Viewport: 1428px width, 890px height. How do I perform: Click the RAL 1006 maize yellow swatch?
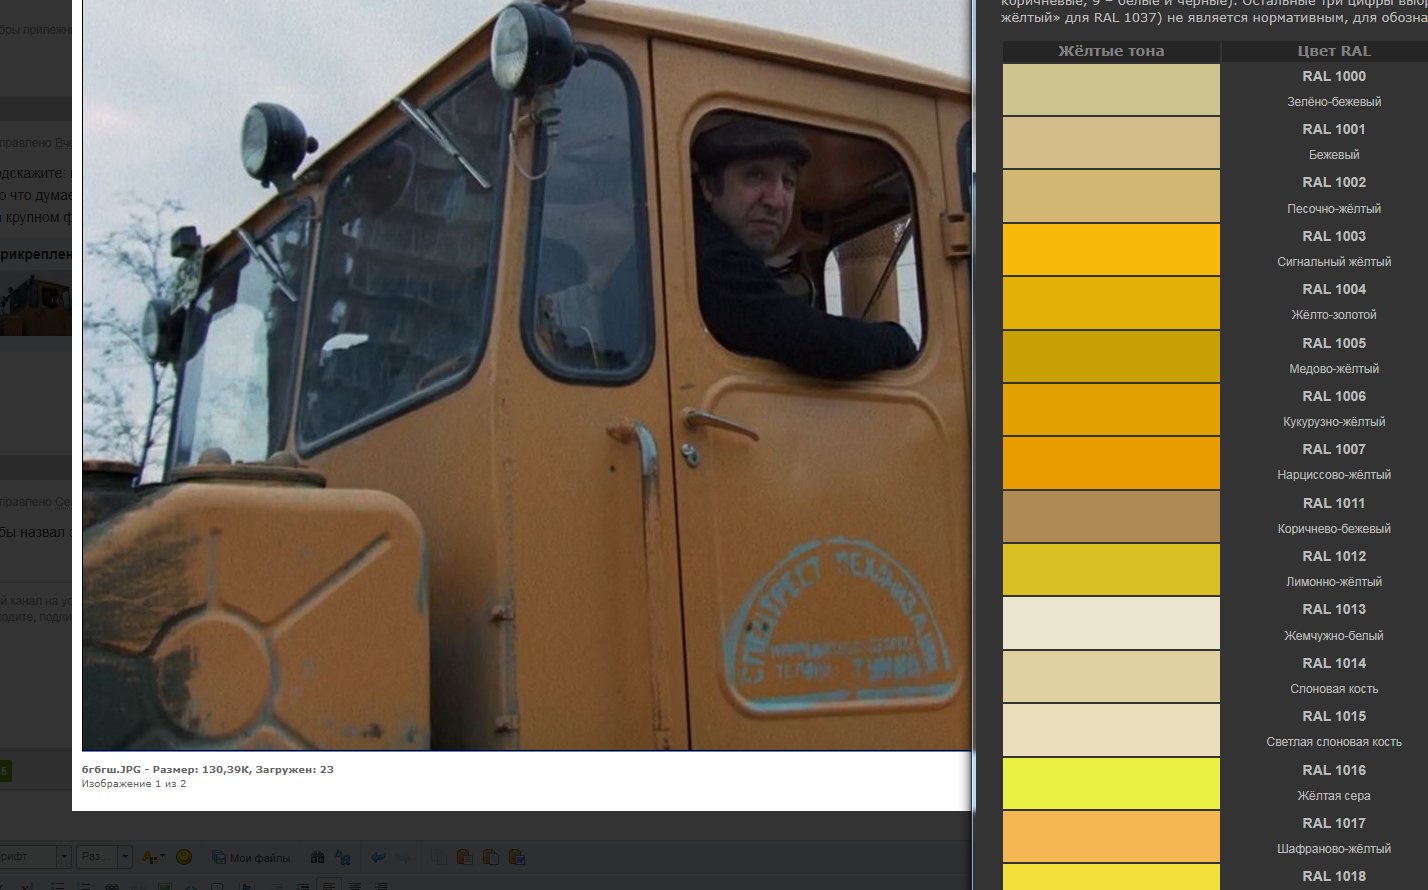1111,410
